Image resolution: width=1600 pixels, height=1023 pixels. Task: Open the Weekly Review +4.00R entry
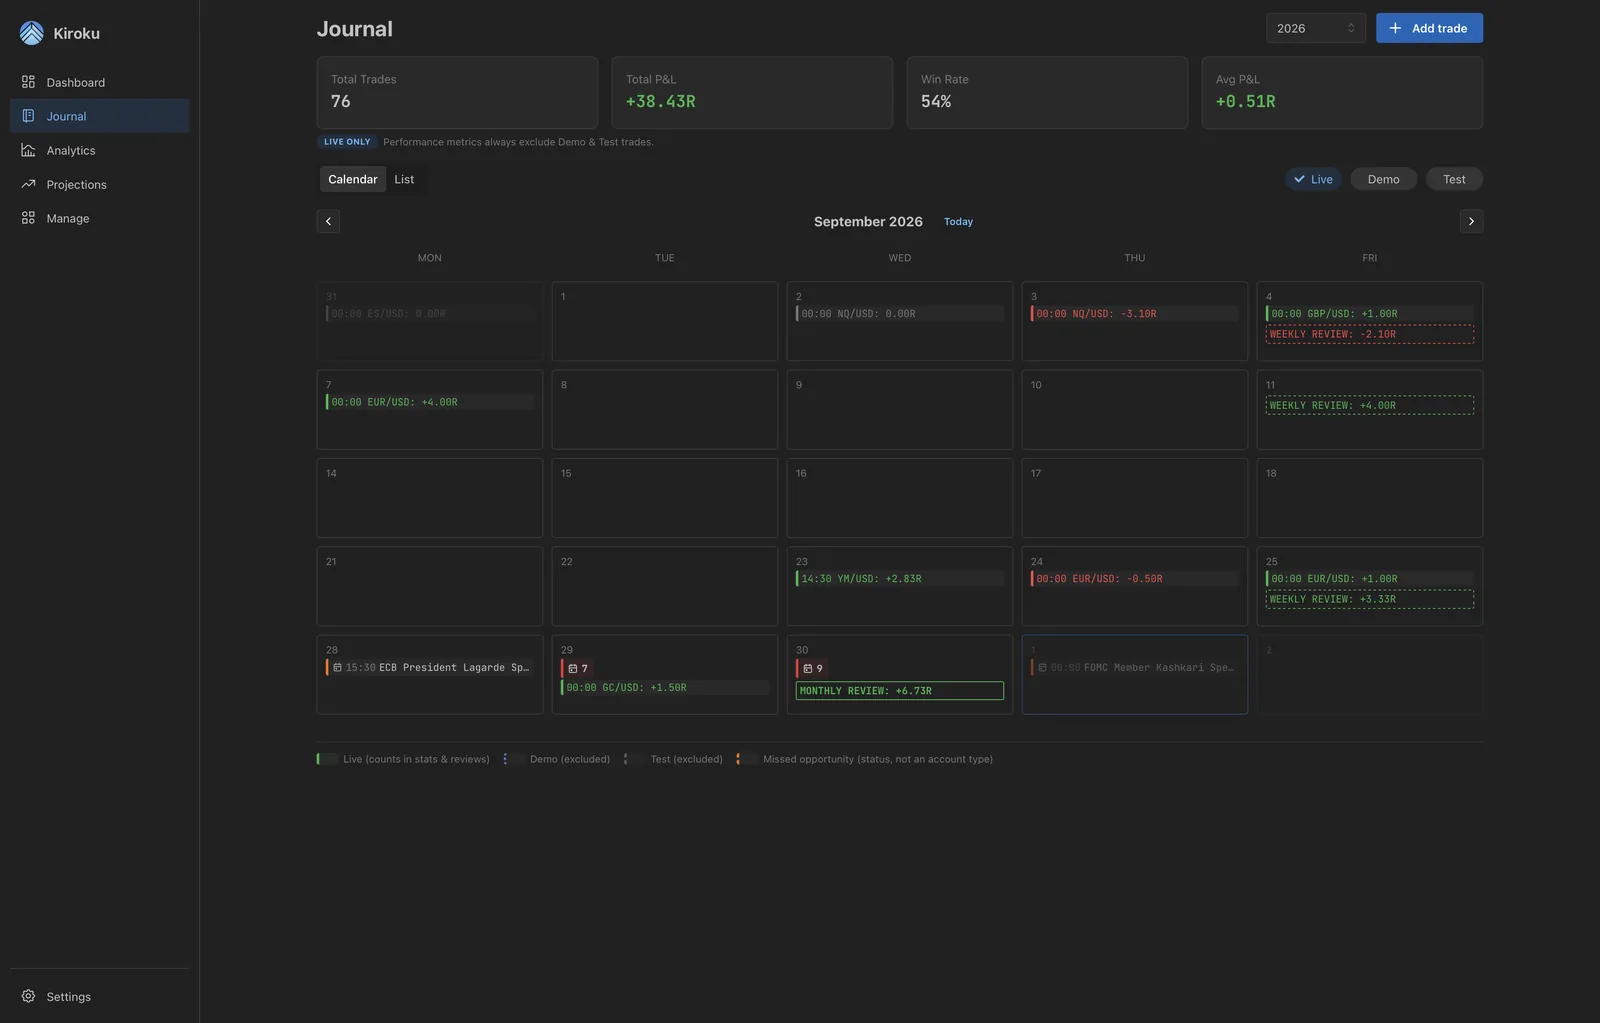point(1370,405)
